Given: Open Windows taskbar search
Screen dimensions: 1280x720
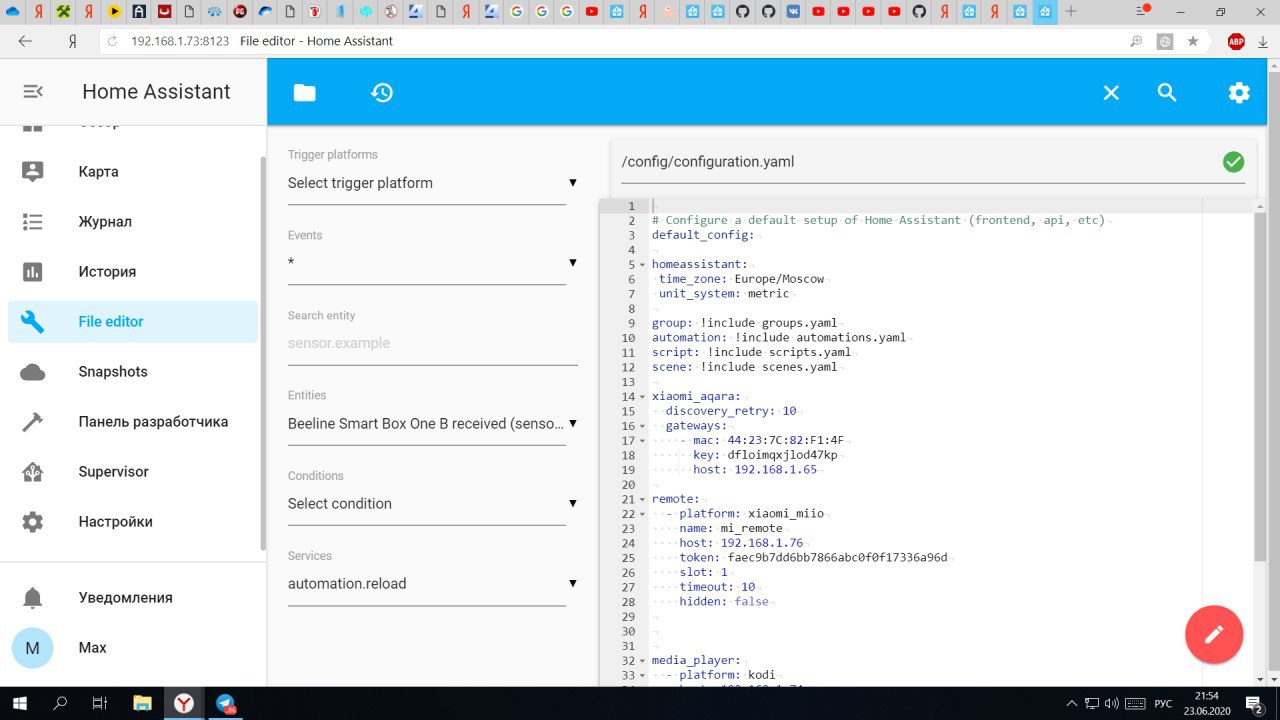Looking at the screenshot, I should coord(60,703).
